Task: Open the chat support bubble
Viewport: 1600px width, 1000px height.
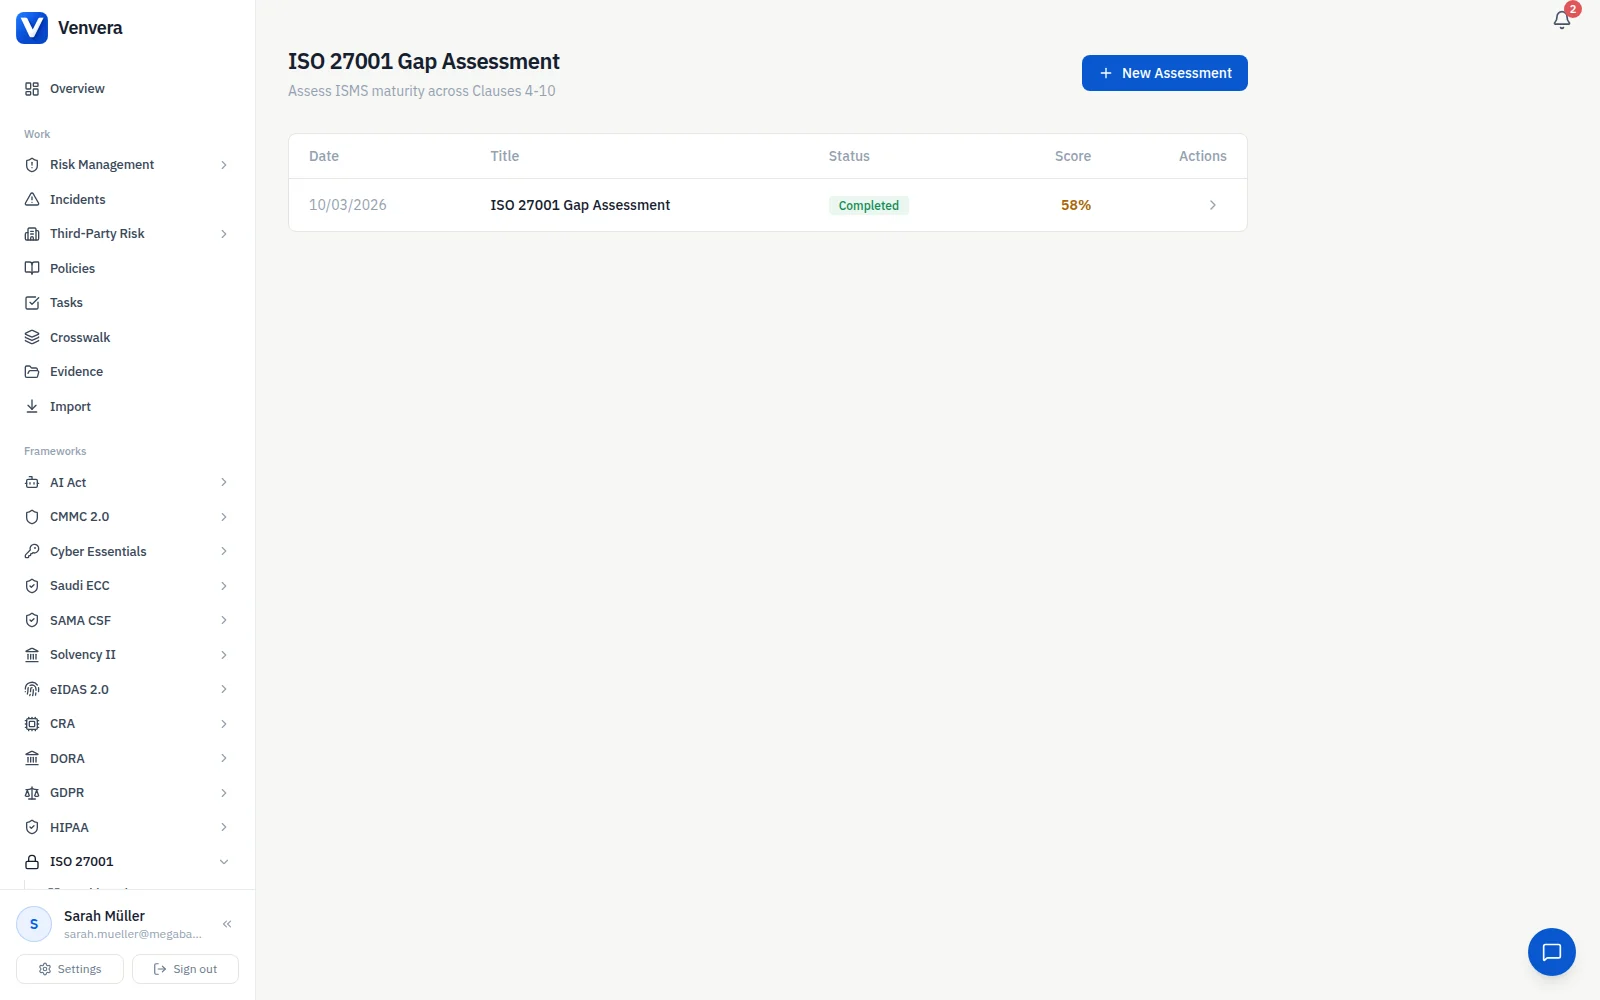Action: tap(1552, 952)
